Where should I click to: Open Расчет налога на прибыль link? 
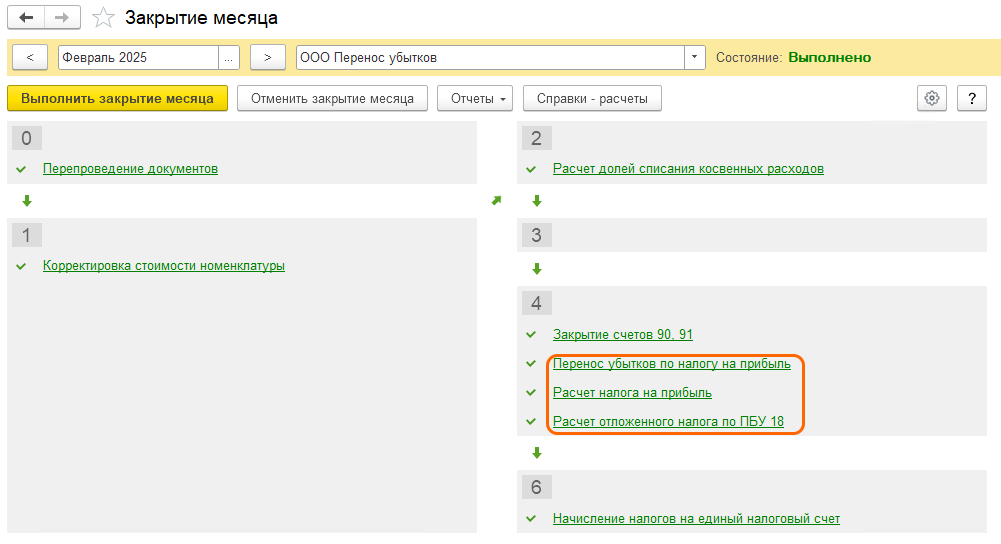pyautogui.click(x=632, y=393)
